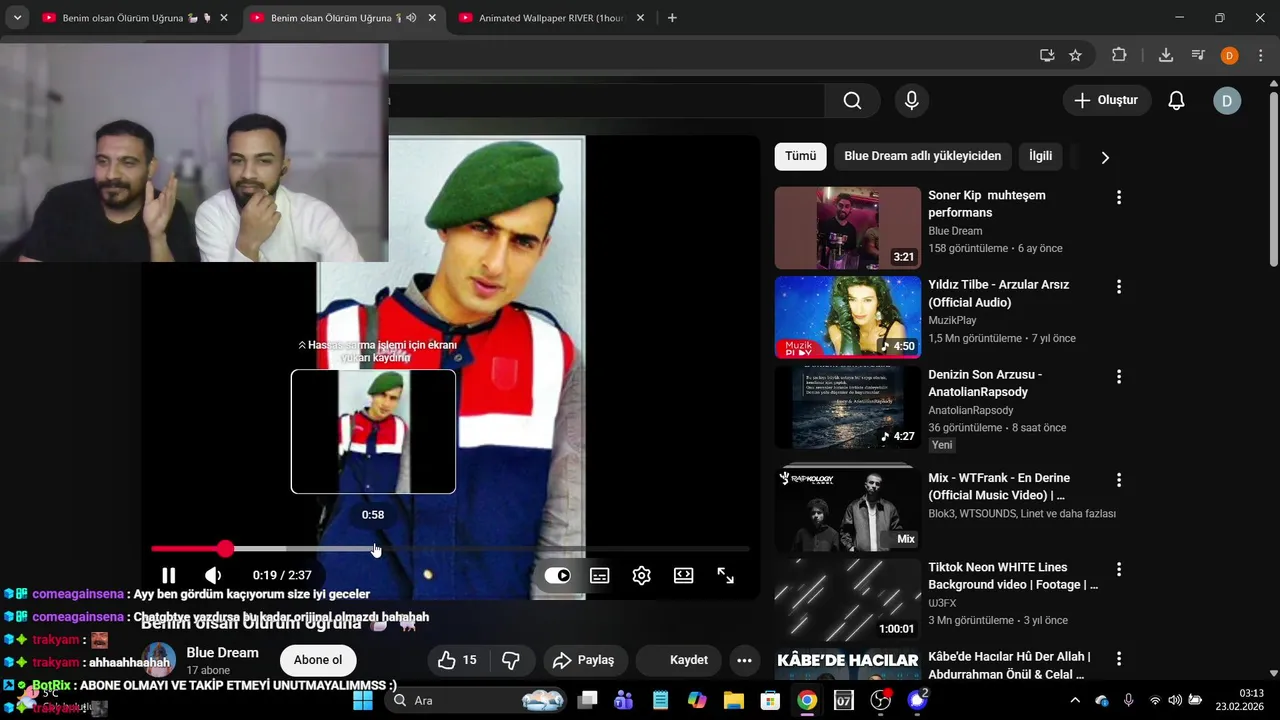Click the red scrubber handle on the progress bar
This screenshot has width=1280, height=720.
[226, 548]
